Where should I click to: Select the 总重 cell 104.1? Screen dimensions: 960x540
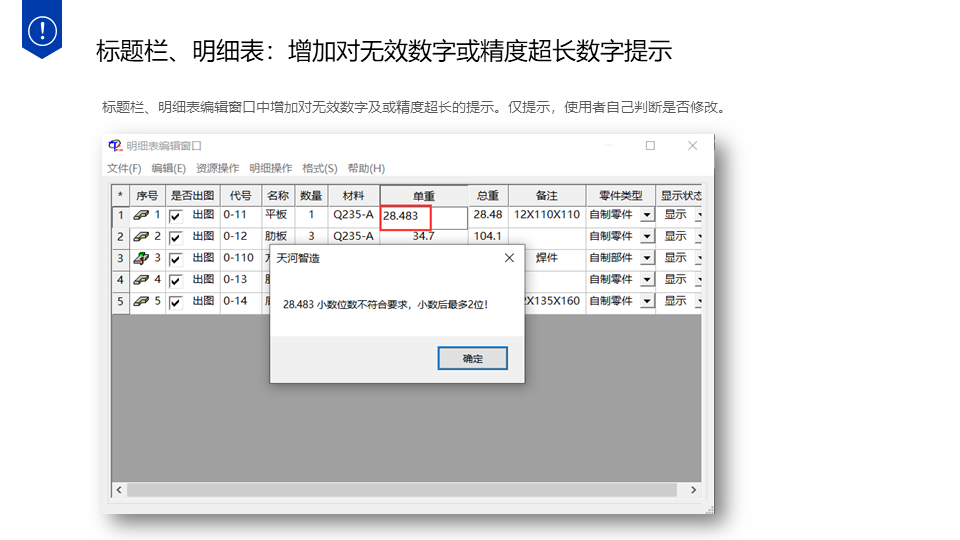pos(488,236)
